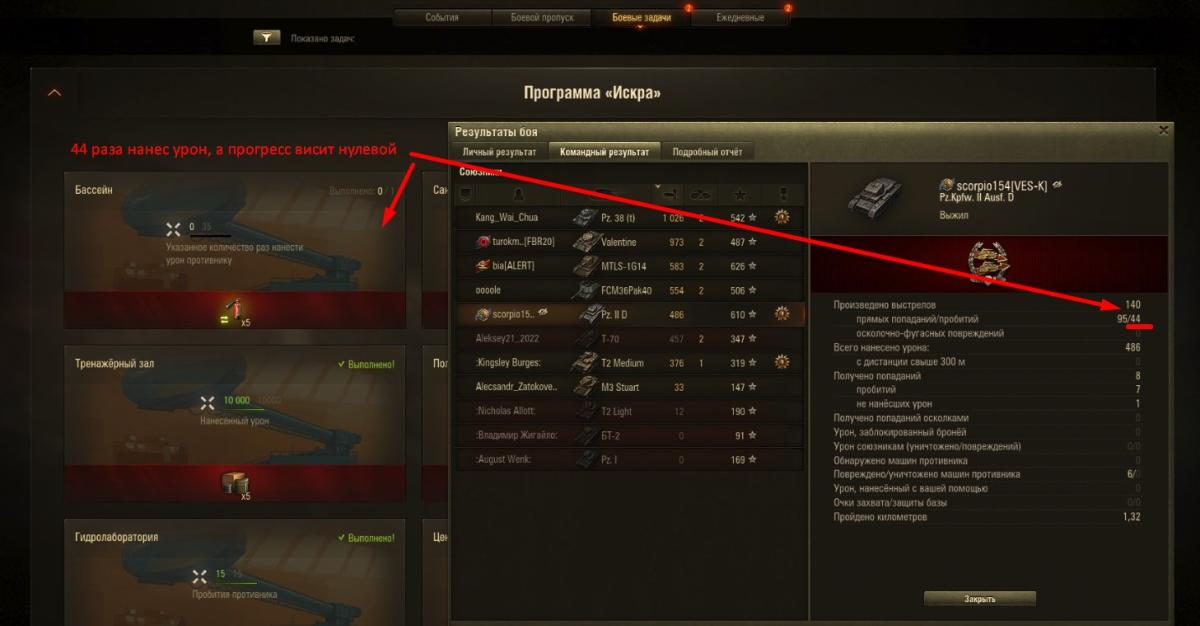The height and width of the screenshot is (626, 1200).
Task: Sort team list by experience star icon
Action: coord(742,193)
